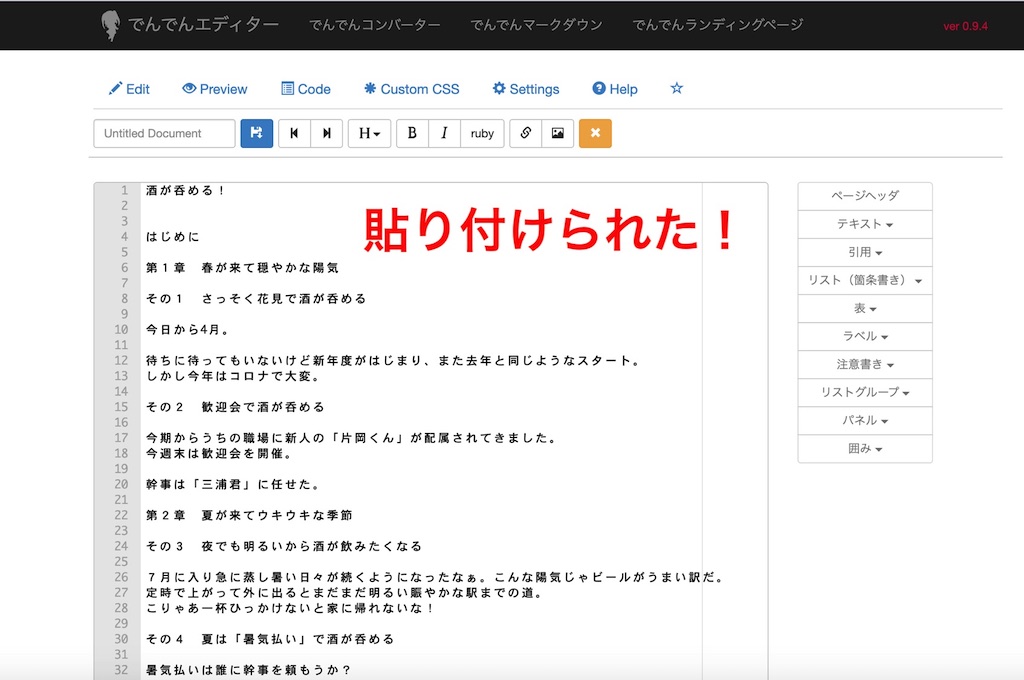The image size is (1024, 680).
Task: Click the Untitled Document title field
Action: coord(164,133)
